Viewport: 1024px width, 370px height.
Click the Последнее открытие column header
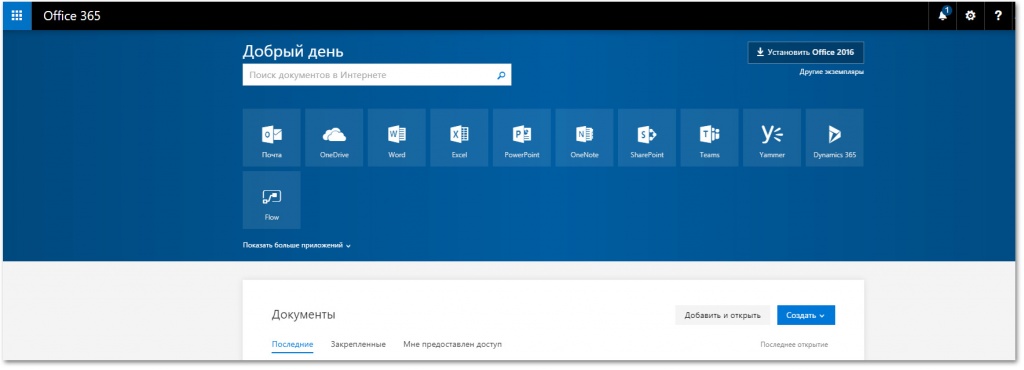pyautogui.click(x=794, y=345)
